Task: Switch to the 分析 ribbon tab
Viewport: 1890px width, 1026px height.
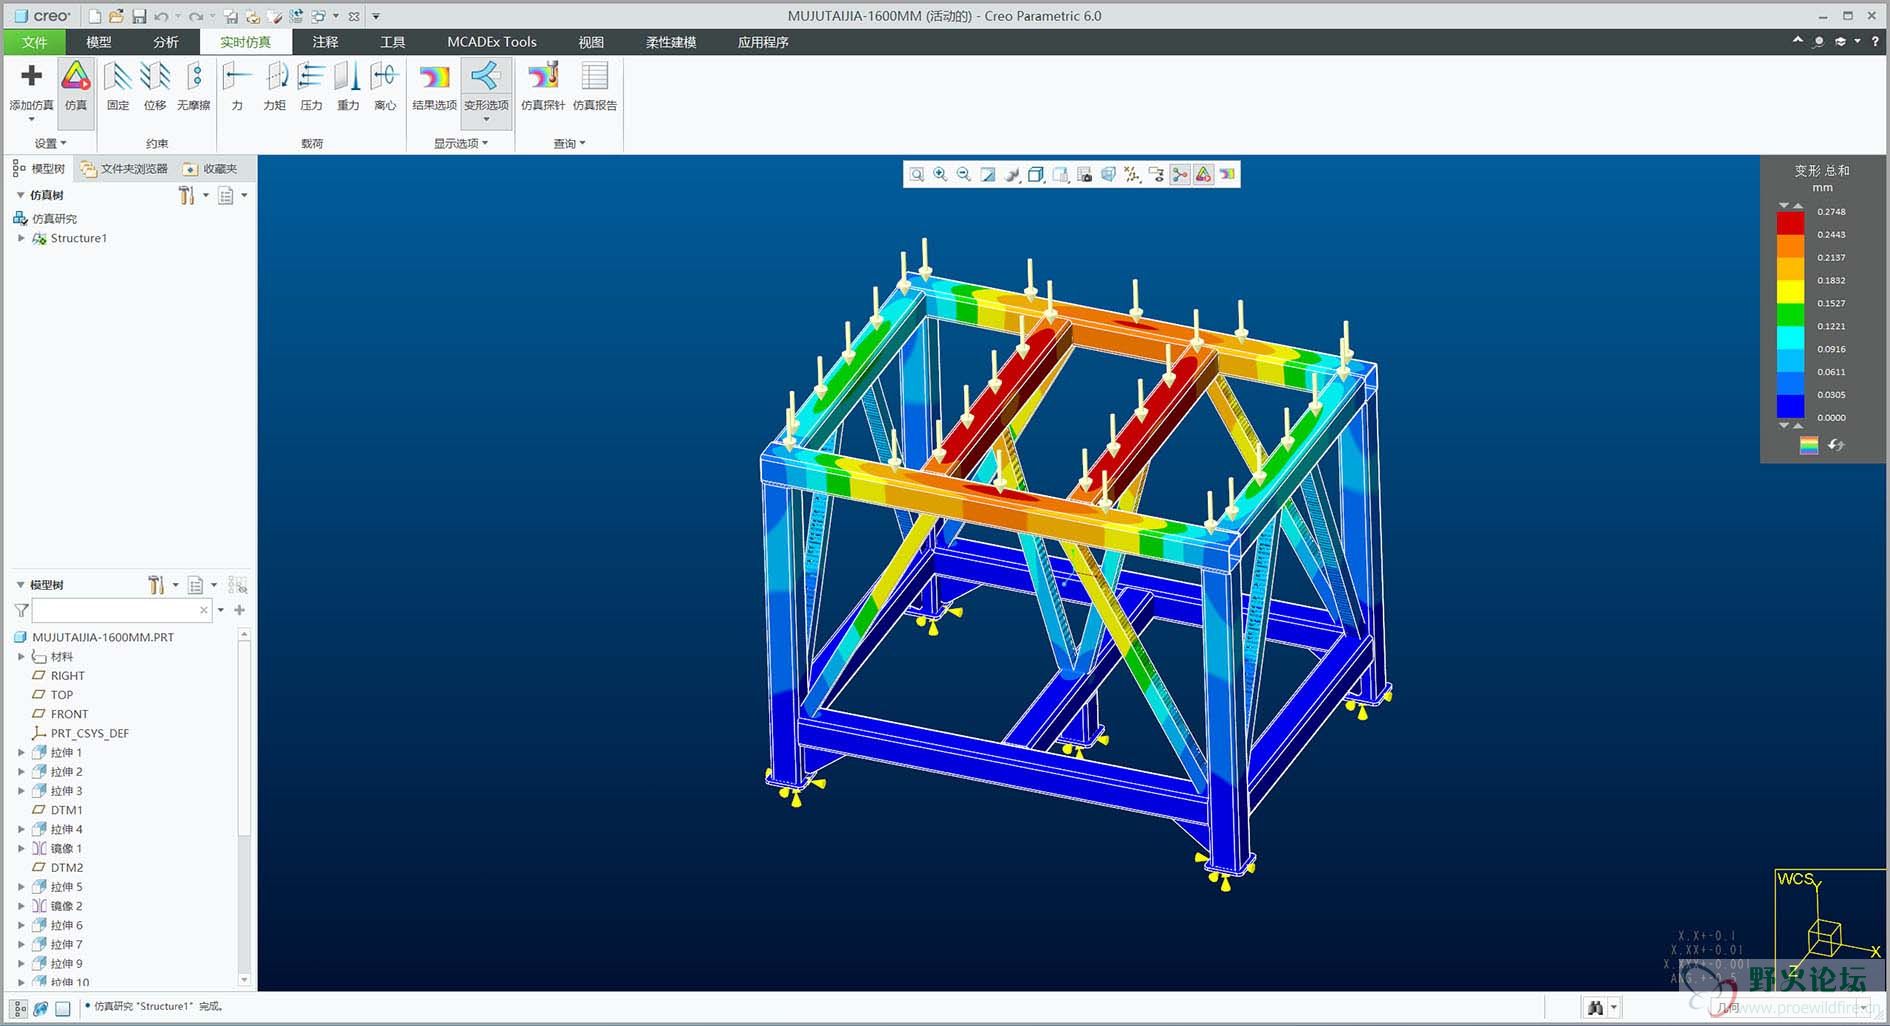Action: click(x=166, y=42)
